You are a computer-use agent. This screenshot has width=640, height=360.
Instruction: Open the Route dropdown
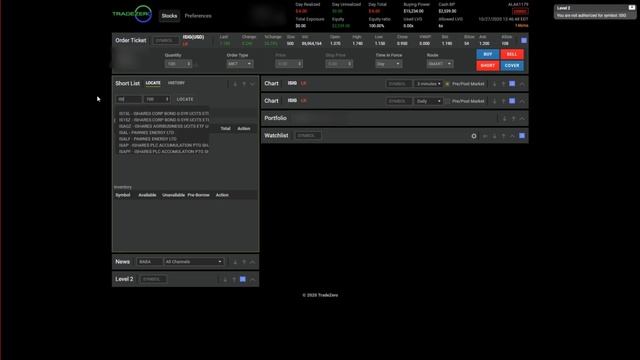[440, 64]
